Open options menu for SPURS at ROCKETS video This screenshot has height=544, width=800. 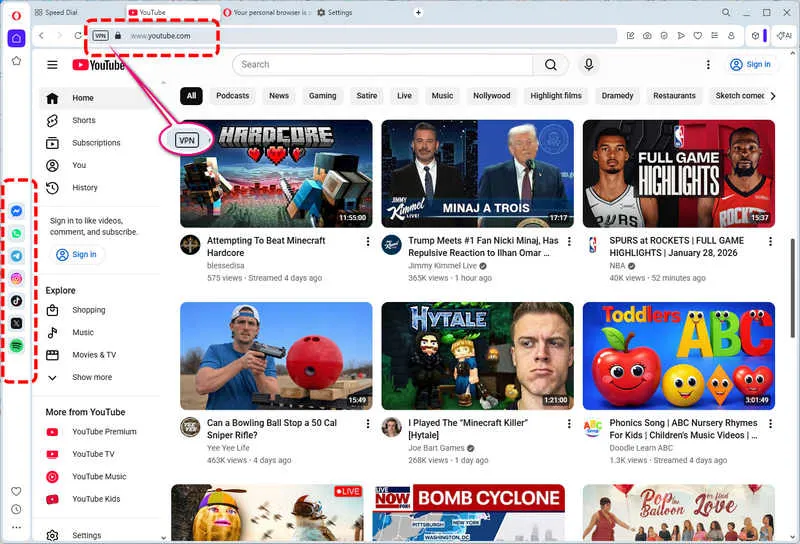coord(770,241)
